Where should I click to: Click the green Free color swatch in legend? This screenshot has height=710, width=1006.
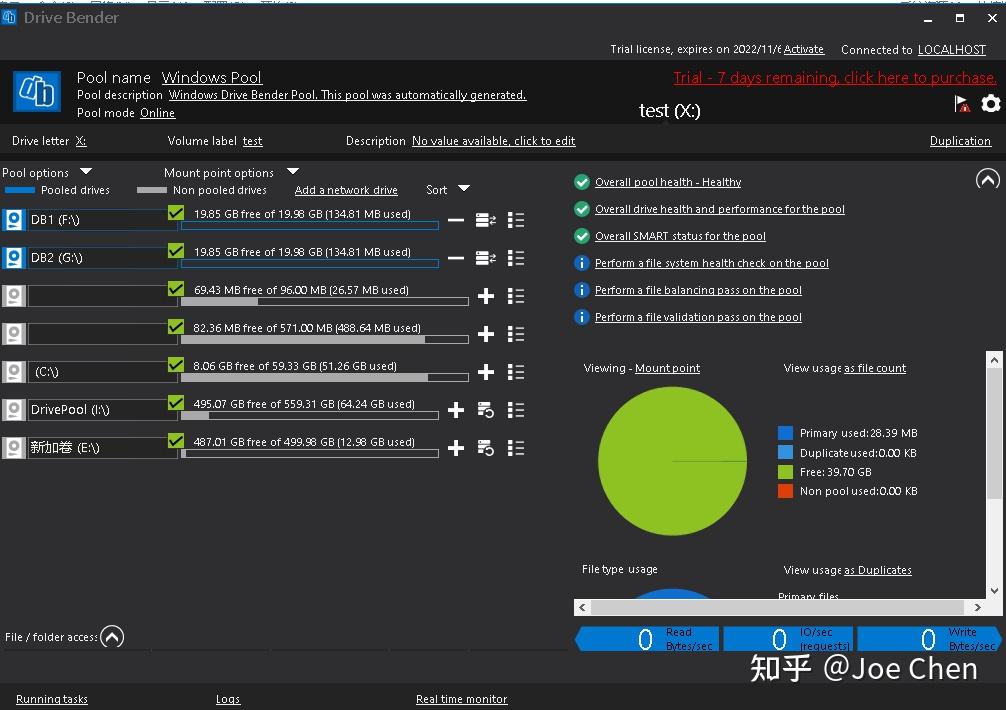tap(785, 472)
